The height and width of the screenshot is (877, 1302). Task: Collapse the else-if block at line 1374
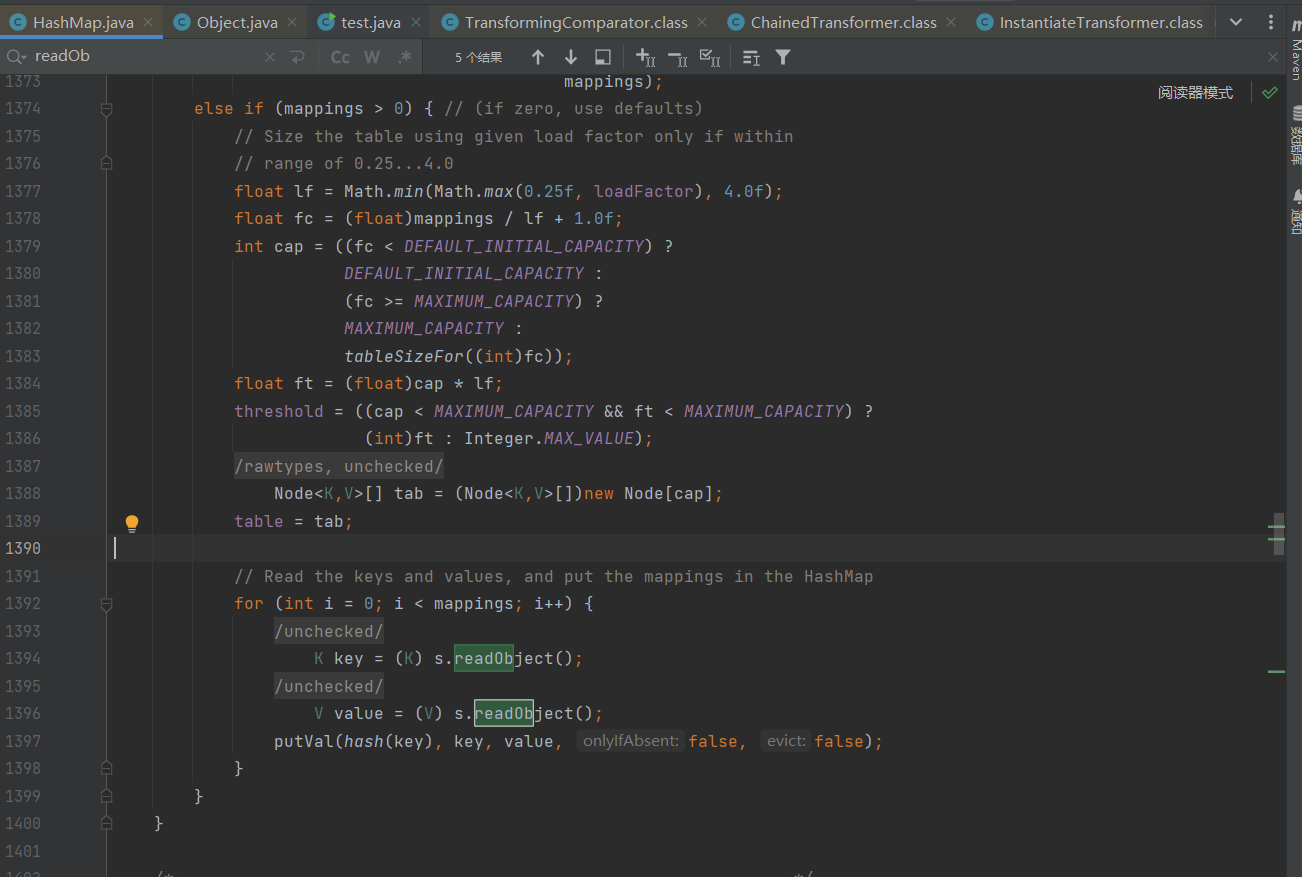pos(107,109)
